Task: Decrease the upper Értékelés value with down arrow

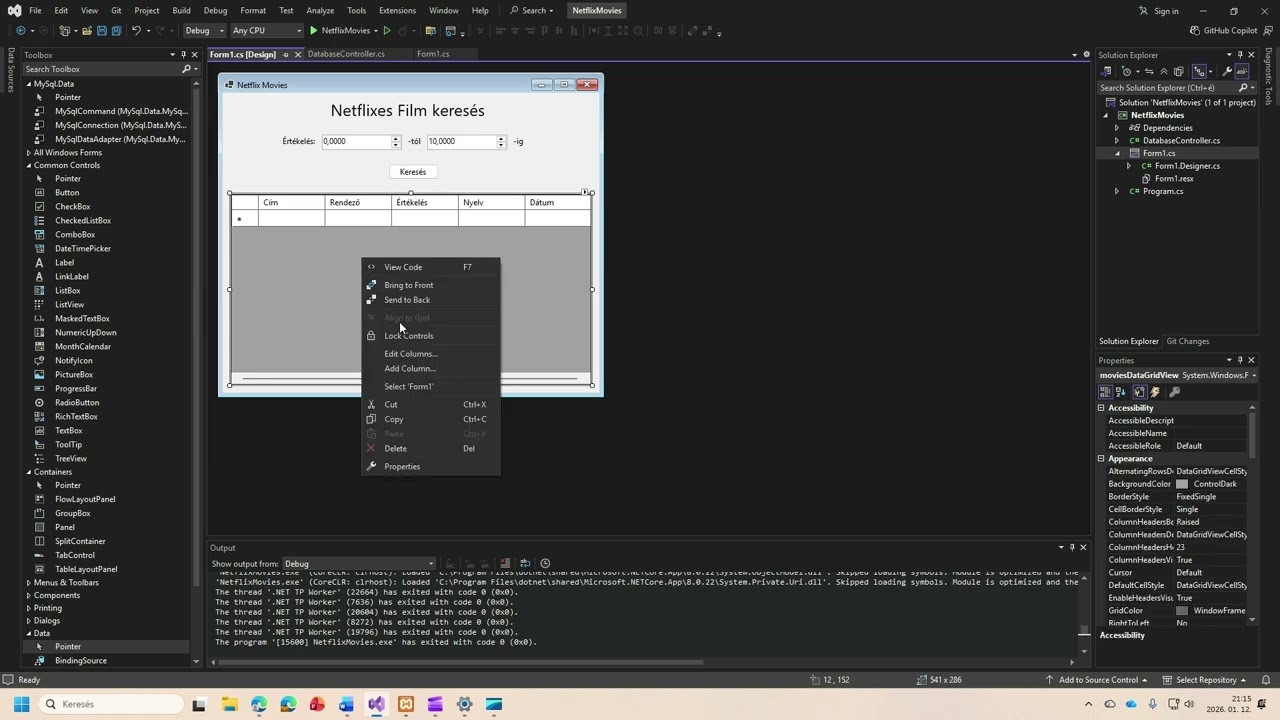Action: pos(501,145)
